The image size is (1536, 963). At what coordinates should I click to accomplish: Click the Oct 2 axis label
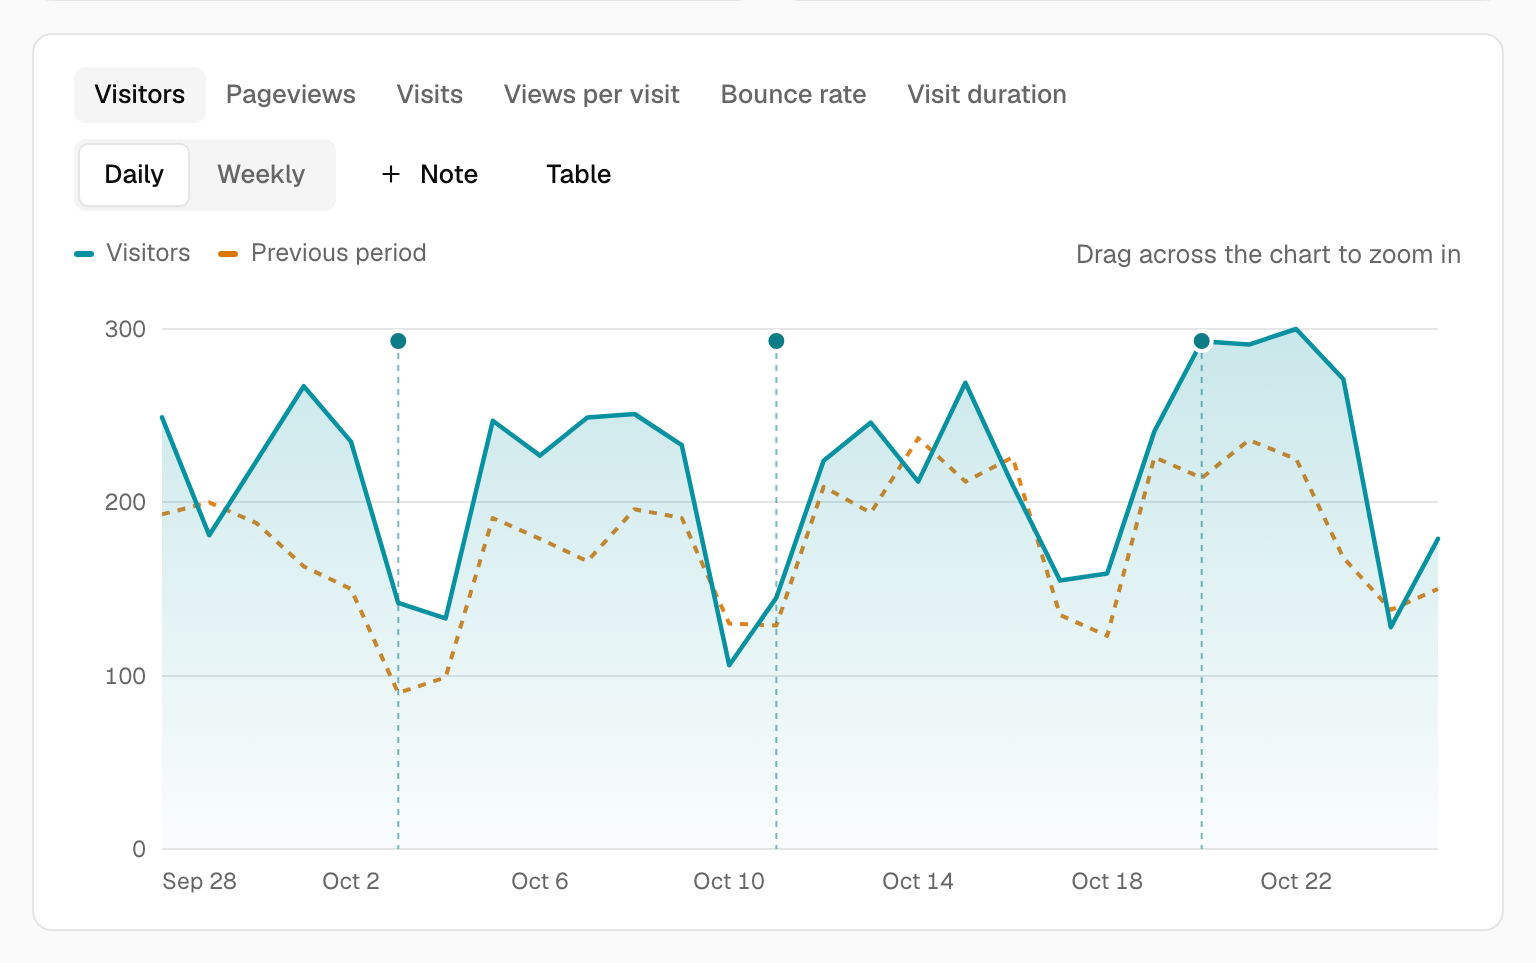(x=351, y=881)
